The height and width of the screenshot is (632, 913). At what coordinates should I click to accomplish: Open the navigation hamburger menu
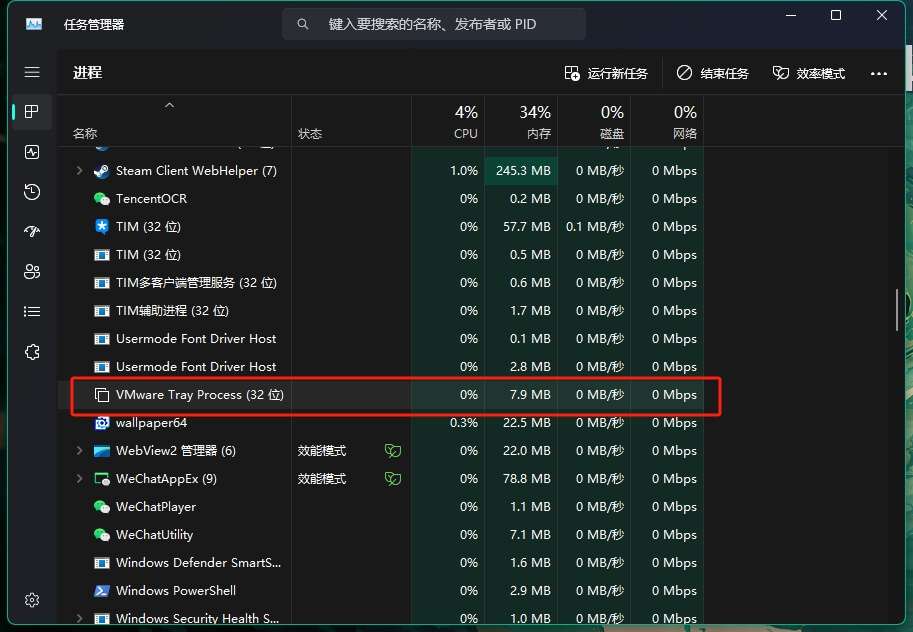point(31,72)
